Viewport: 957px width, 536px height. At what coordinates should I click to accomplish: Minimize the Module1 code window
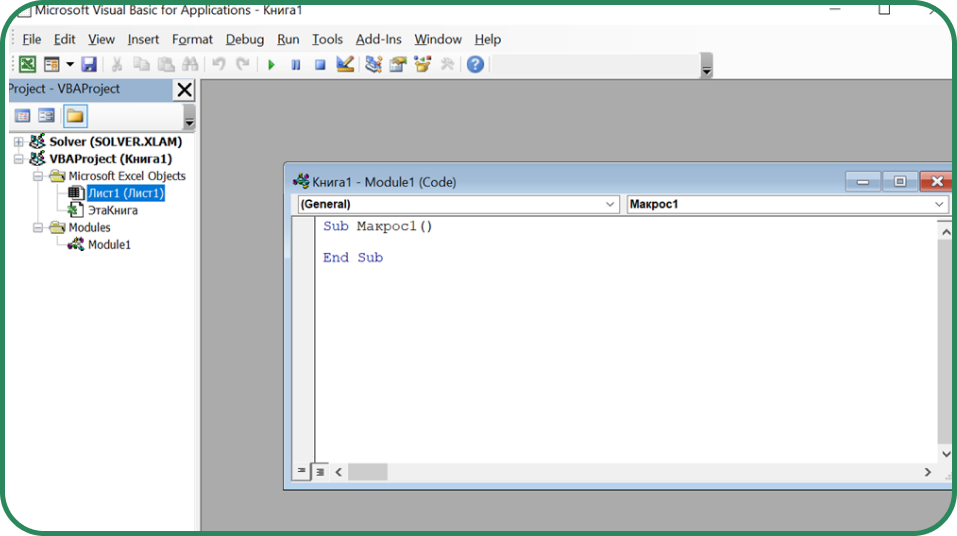(863, 181)
